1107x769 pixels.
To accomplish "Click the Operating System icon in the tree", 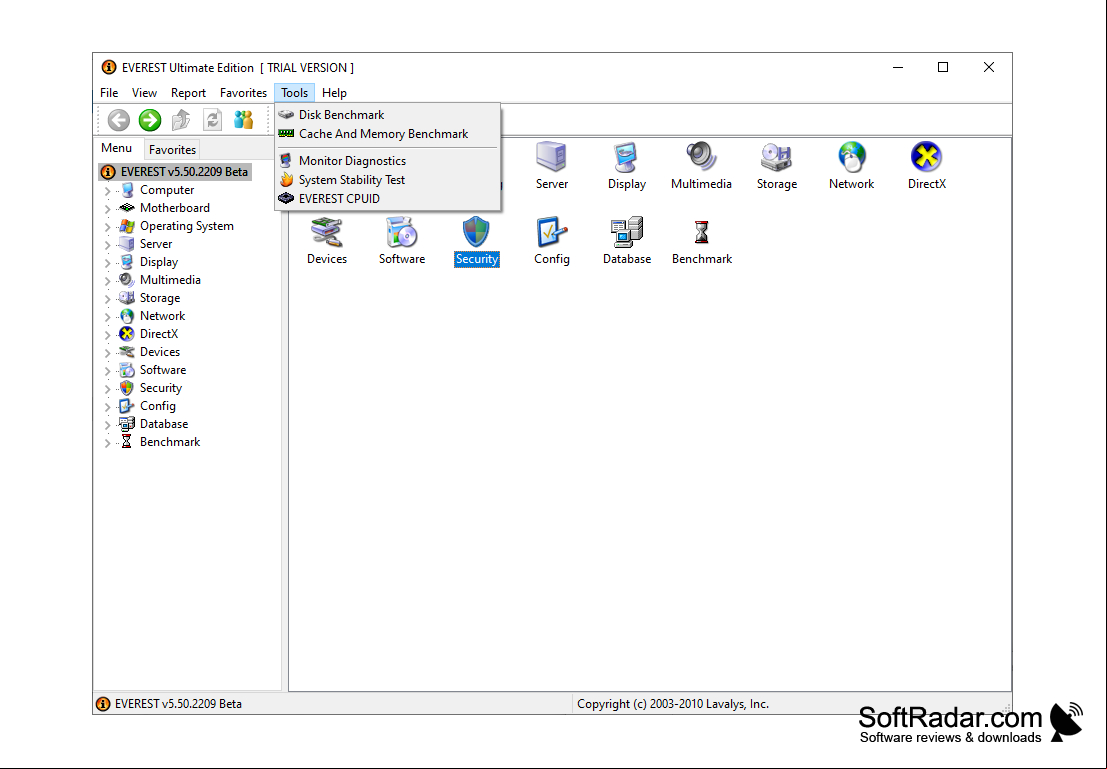I will tap(127, 226).
